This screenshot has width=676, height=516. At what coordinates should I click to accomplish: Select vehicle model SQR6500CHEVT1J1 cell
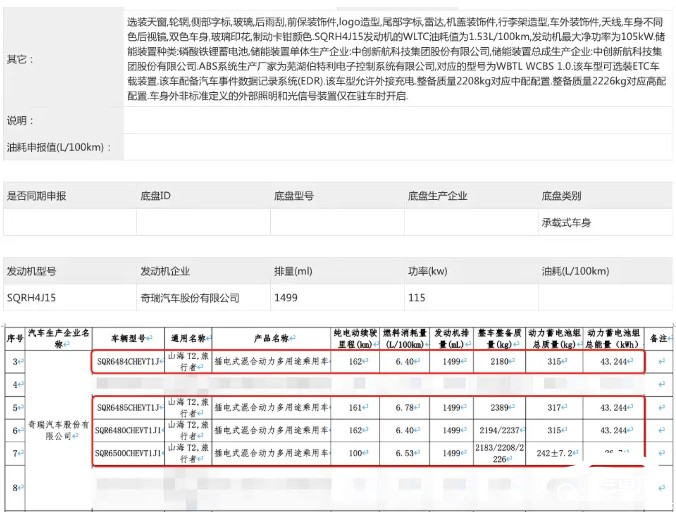pos(126,454)
